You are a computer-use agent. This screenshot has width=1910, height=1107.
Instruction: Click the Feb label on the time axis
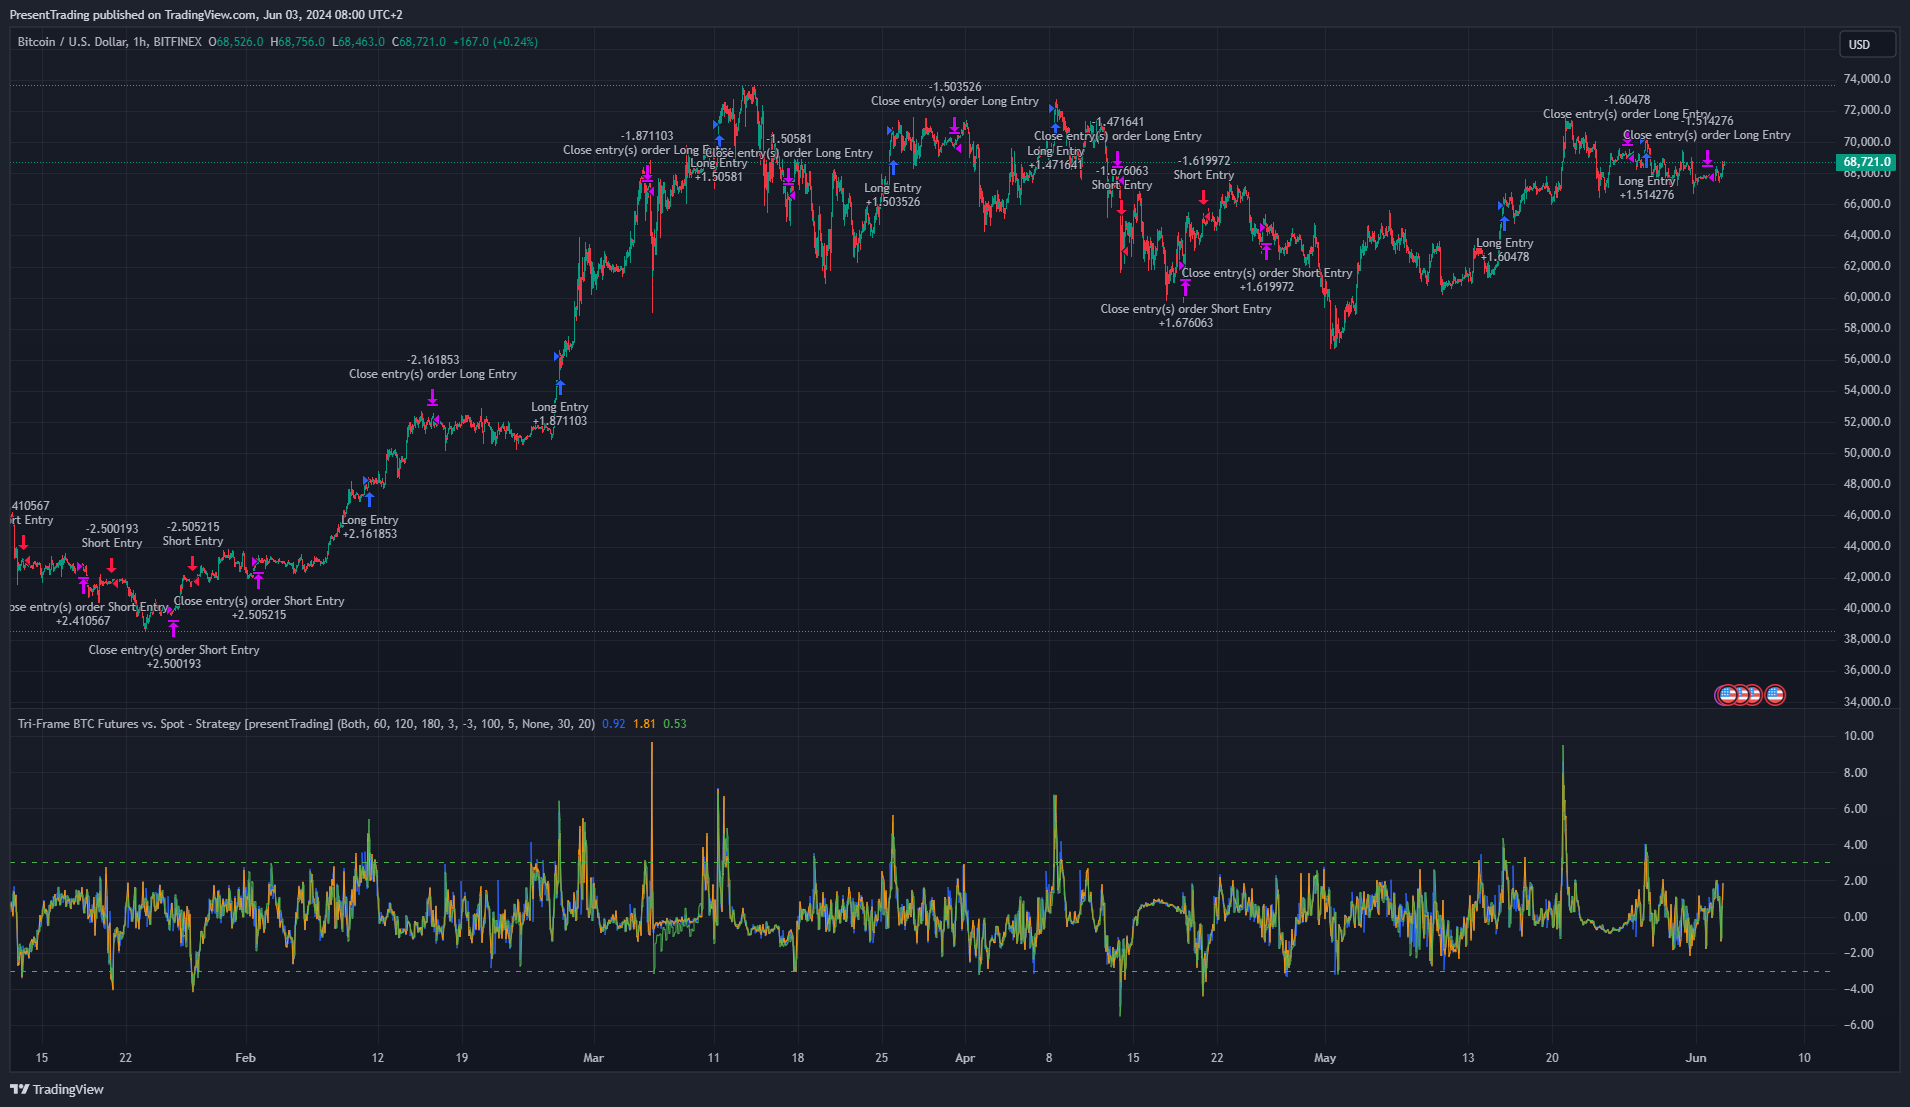[x=245, y=1058]
